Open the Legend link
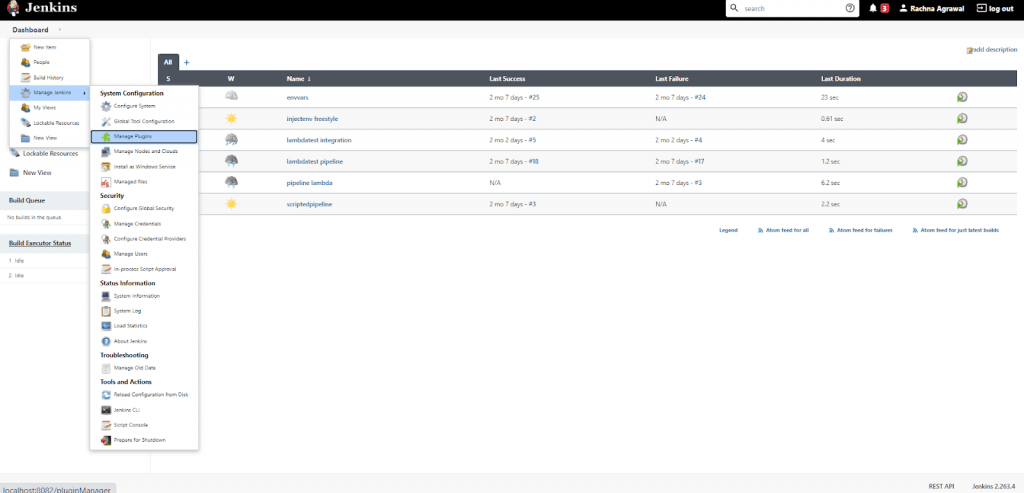Screen dimensions: 1024x493 [728, 231]
